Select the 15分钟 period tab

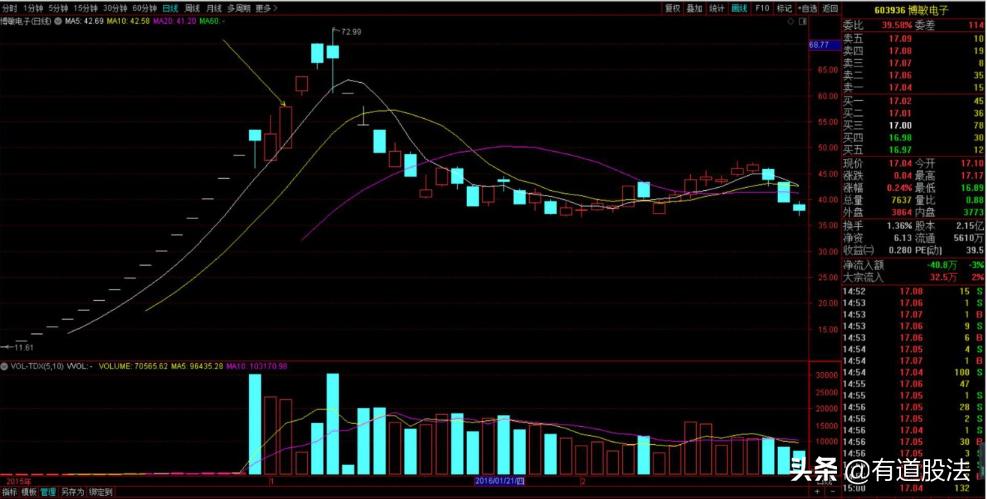tap(85, 8)
